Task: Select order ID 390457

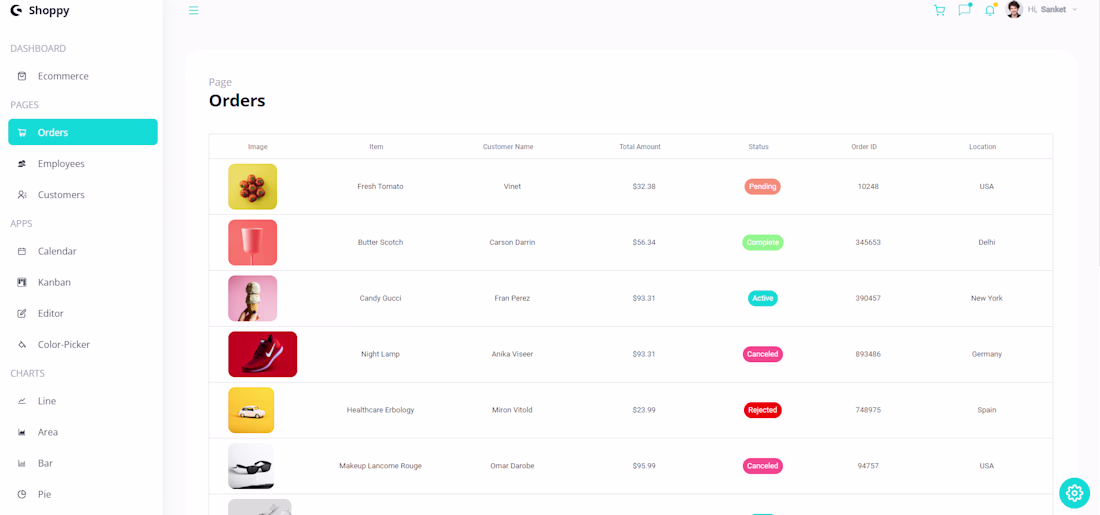Action: (868, 298)
